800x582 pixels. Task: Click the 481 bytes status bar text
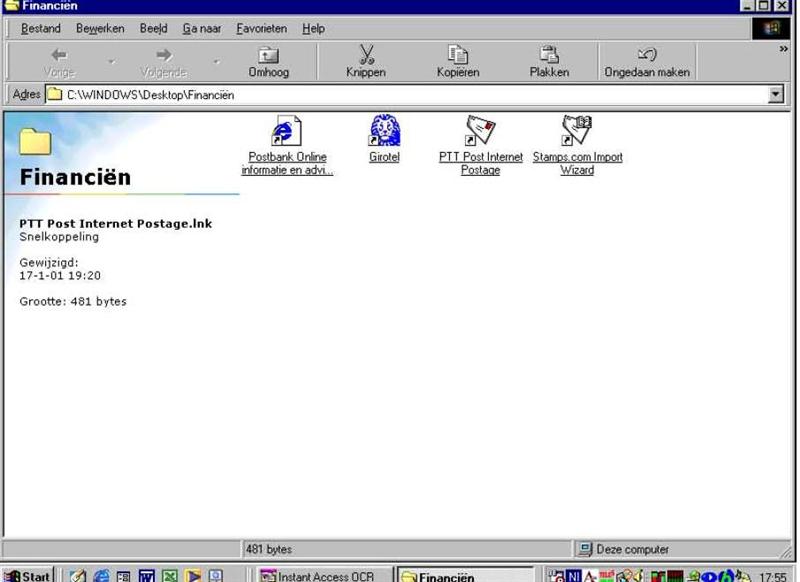point(269,549)
